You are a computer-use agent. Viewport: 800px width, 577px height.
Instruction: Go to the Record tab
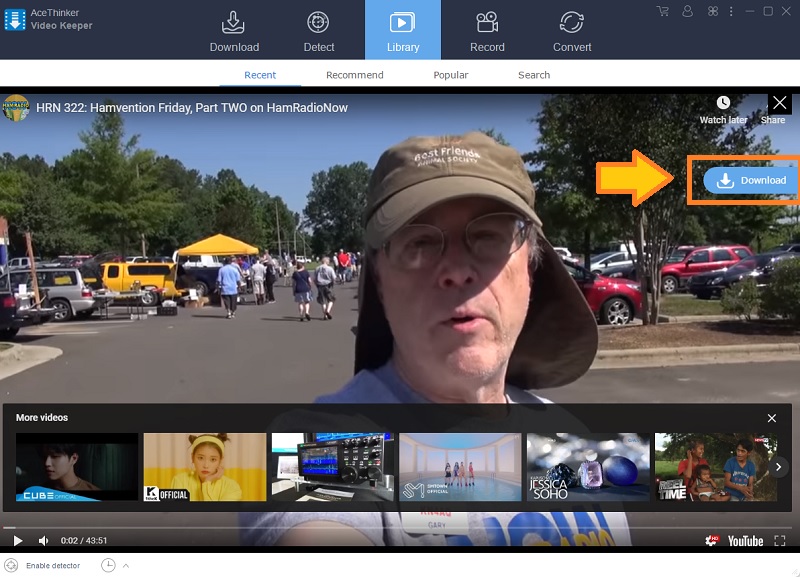pyautogui.click(x=487, y=31)
